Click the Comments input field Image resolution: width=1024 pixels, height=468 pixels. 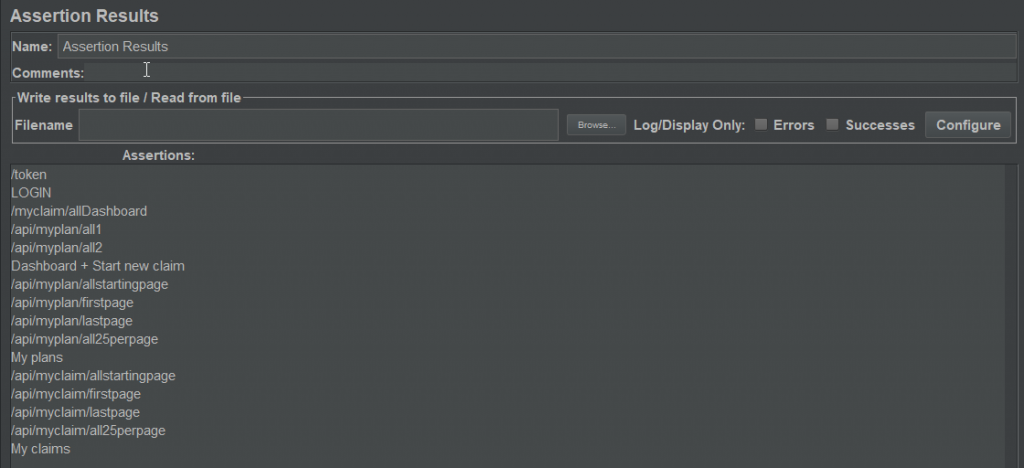coord(550,72)
